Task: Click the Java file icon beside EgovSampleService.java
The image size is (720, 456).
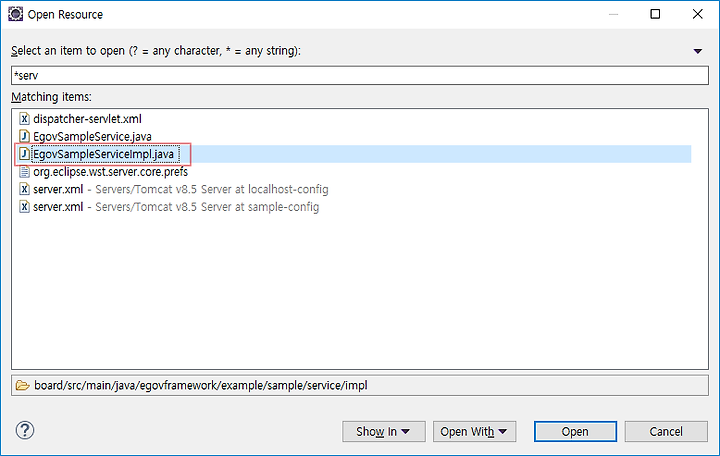Action: pos(24,136)
